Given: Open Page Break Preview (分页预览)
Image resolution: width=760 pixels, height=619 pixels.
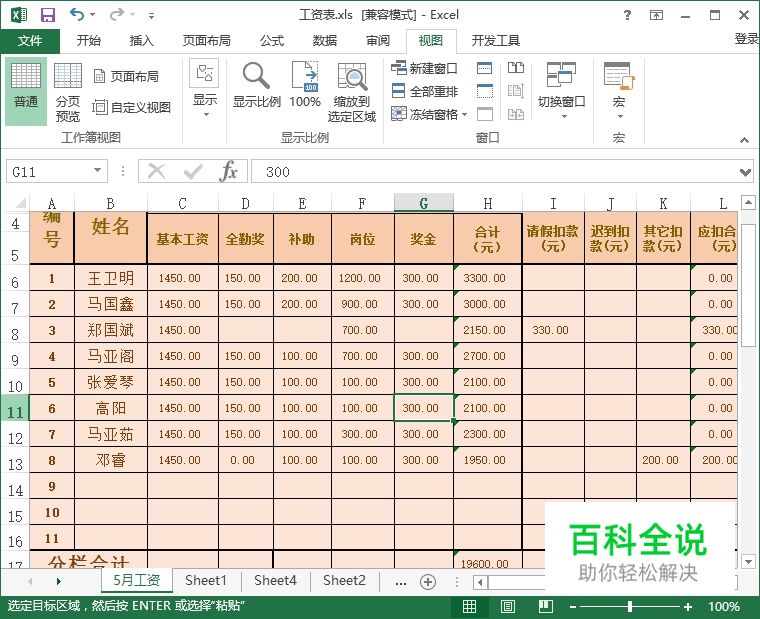Looking at the screenshot, I should click(68, 92).
